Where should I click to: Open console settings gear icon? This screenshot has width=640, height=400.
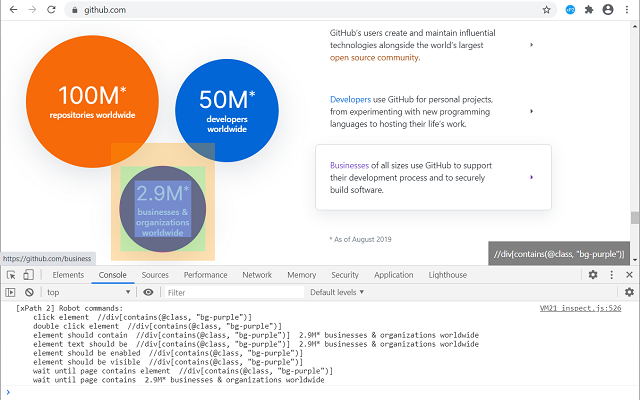[x=629, y=292]
